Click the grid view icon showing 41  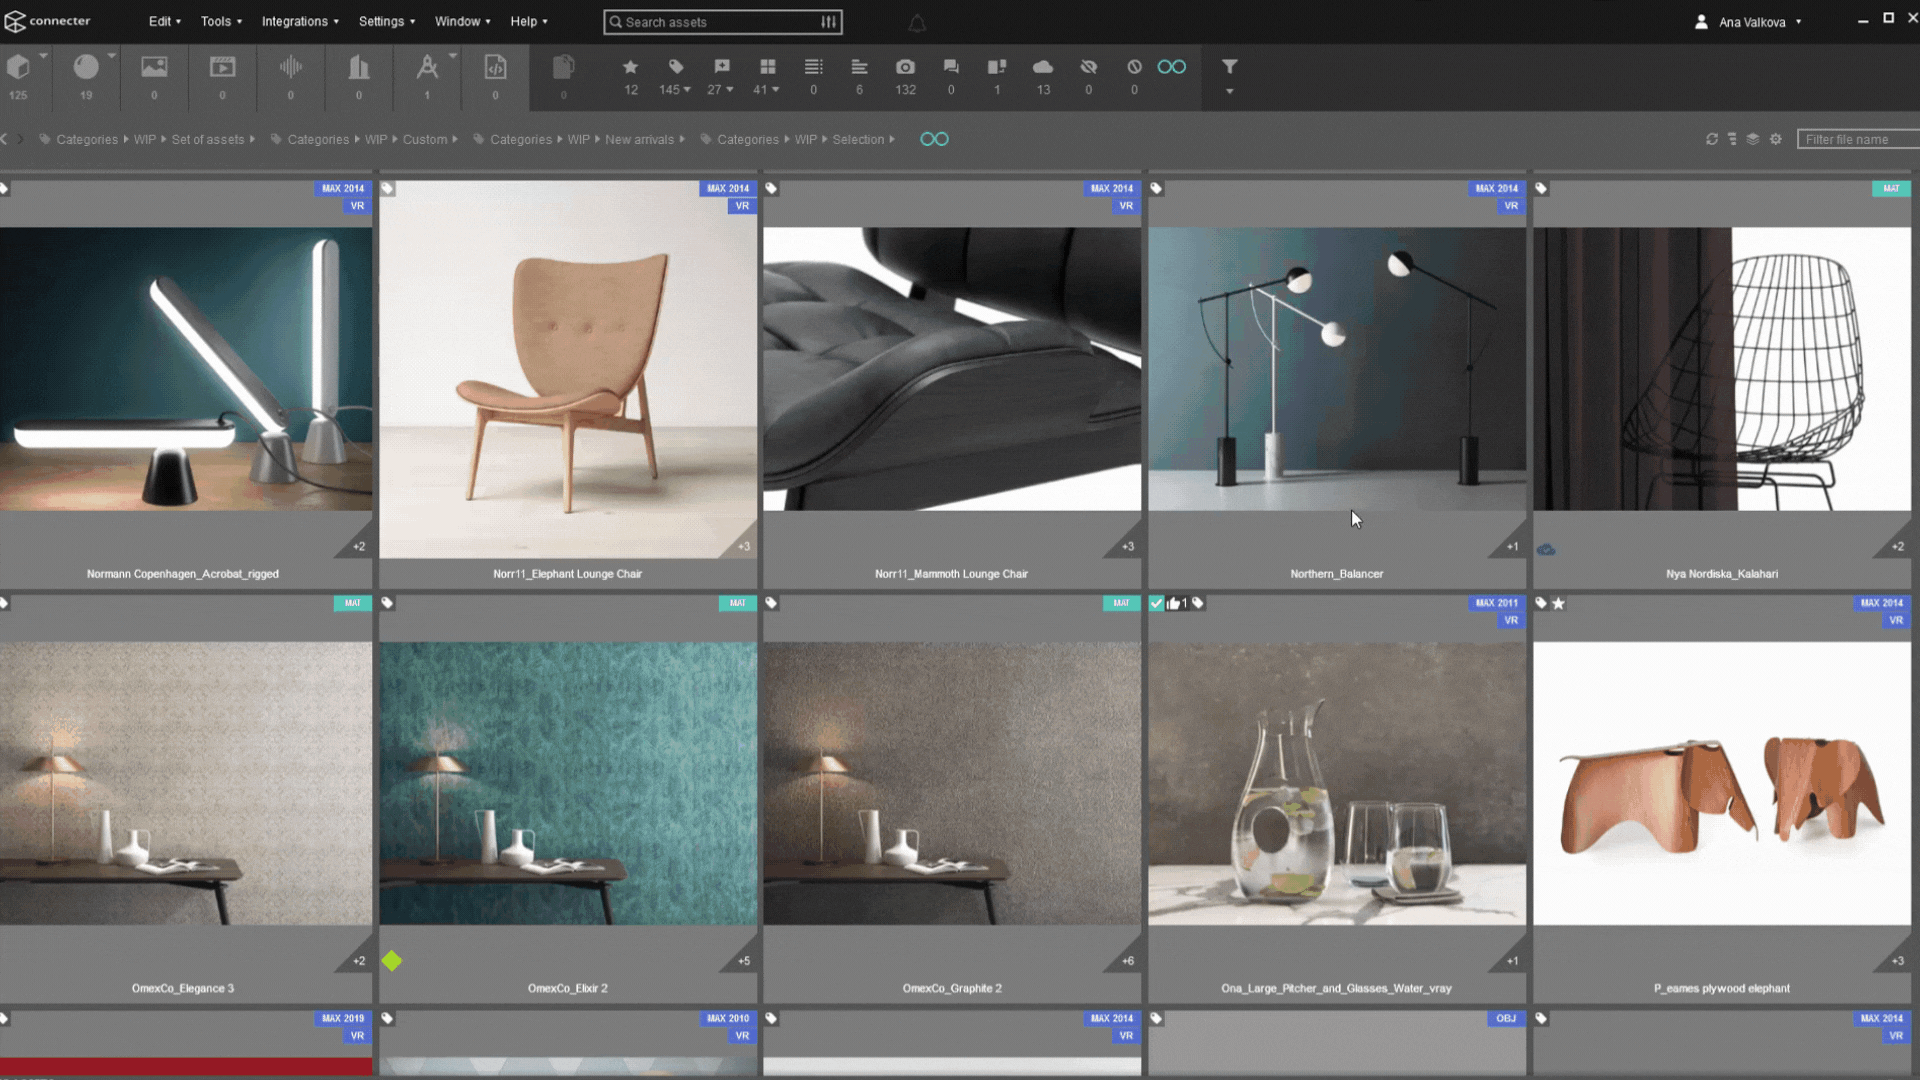pyautogui.click(x=768, y=67)
